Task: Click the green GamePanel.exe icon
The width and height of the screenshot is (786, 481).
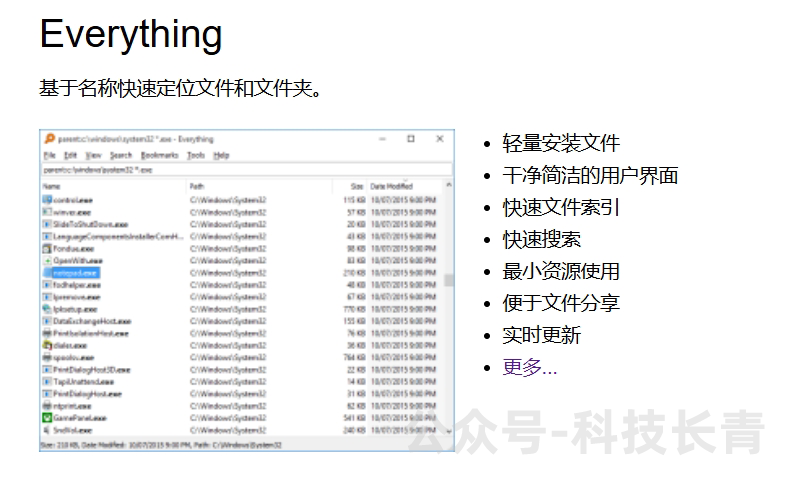Action: pos(47,418)
